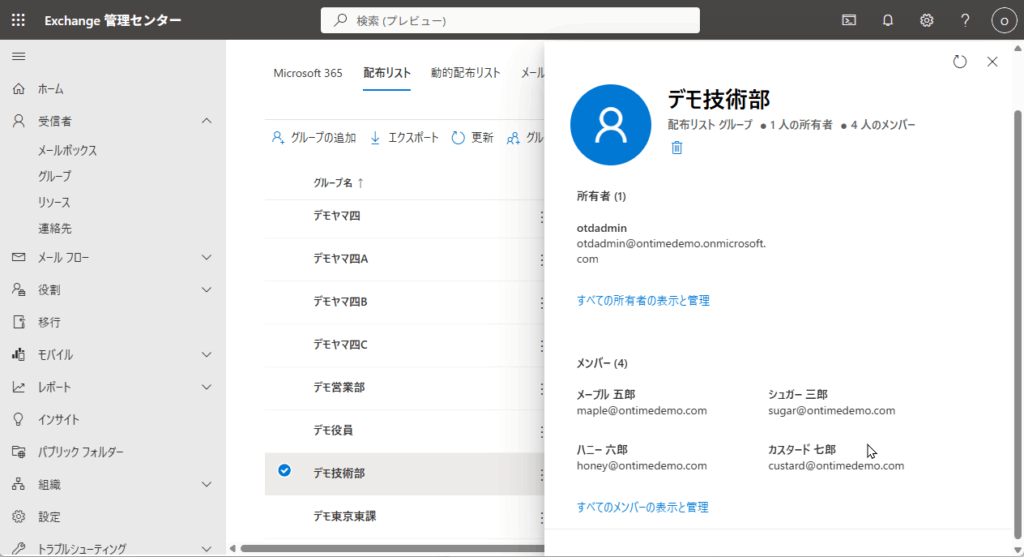Screen dimensions: 1024x557
Task: Toggle the hamburger navigation menu
Action: click(x=19, y=56)
